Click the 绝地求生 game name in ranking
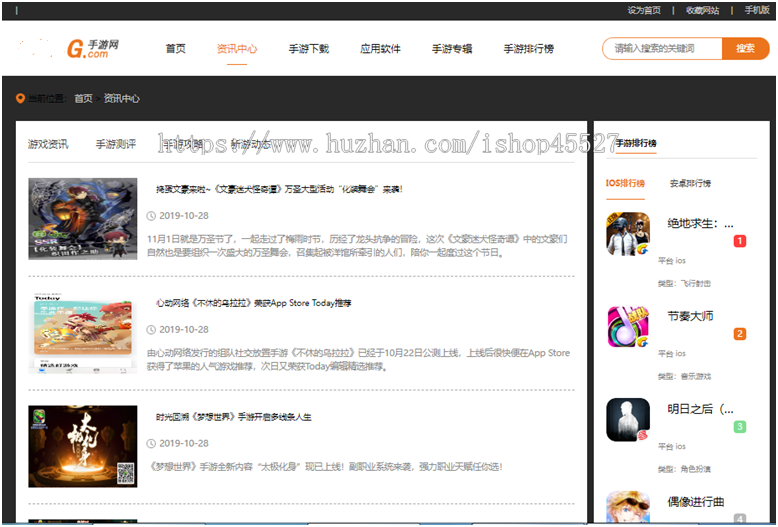This screenshot has width=778, height=527. [x=700, y=223]
